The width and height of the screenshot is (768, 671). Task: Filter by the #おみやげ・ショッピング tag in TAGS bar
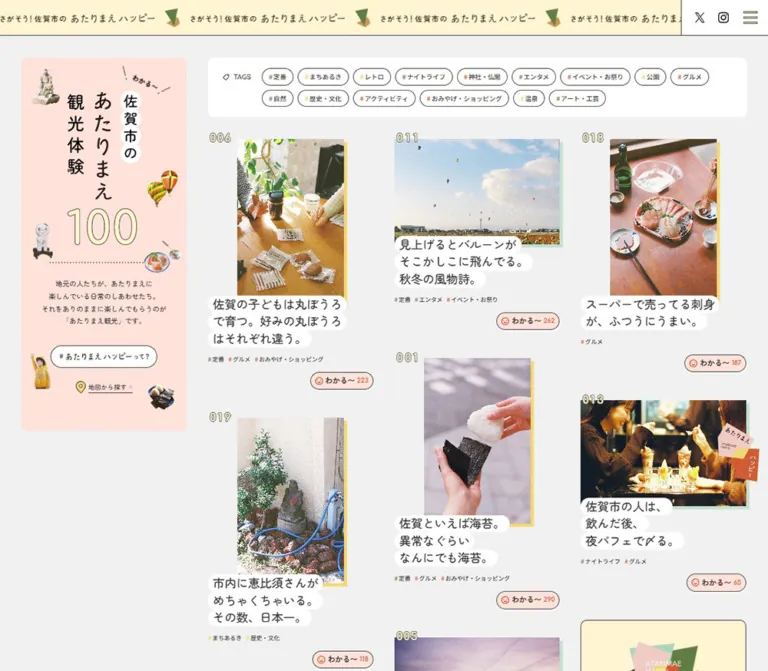pos(464,98)
